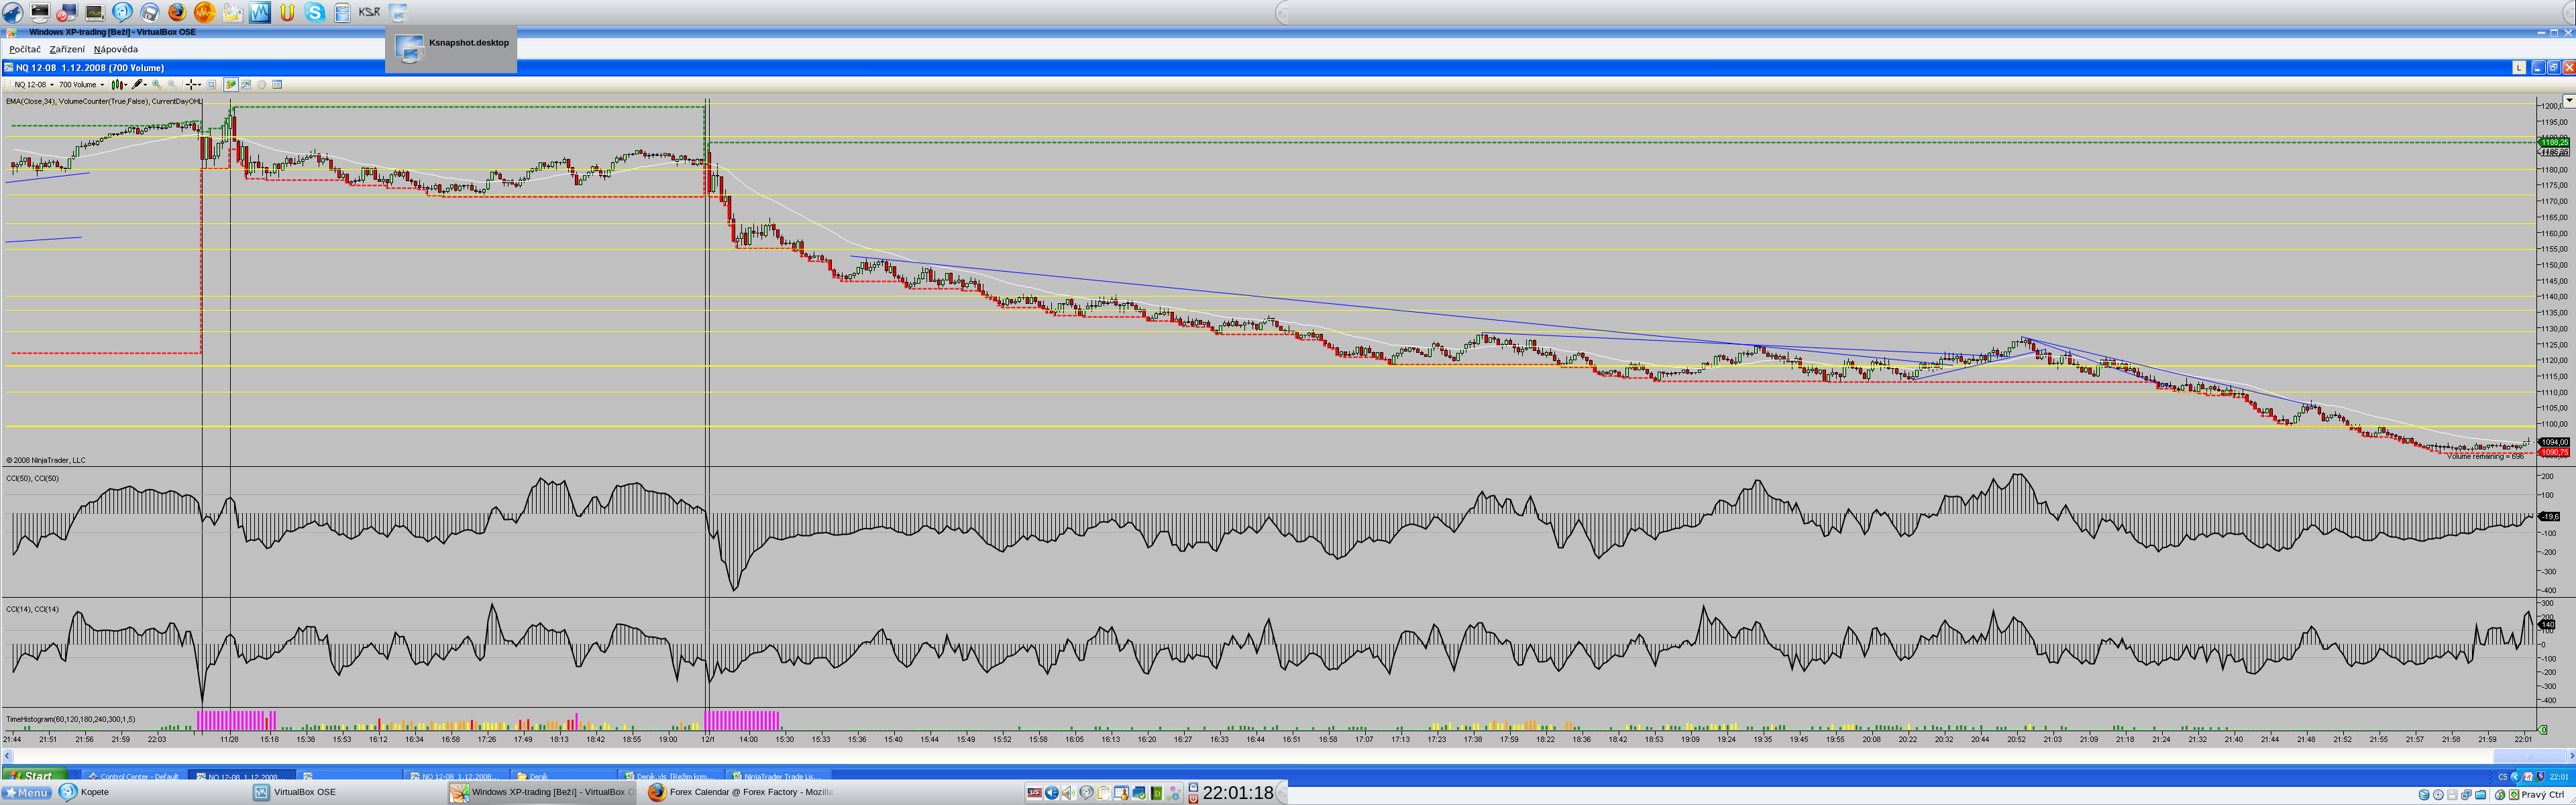Open the Zařízení menu
Screen dimensions: 2576x805
point(67,49)
